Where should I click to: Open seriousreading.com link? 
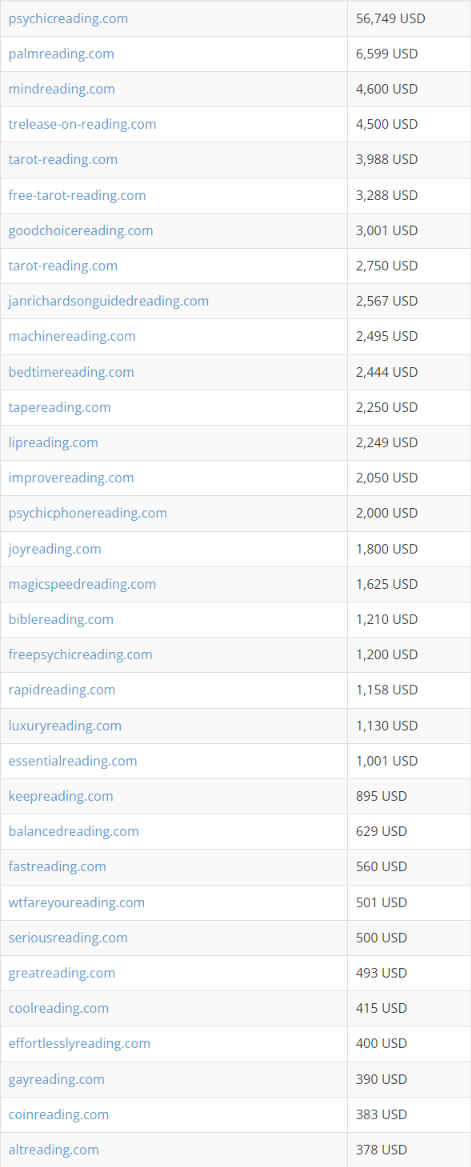[x=68, y=938]
